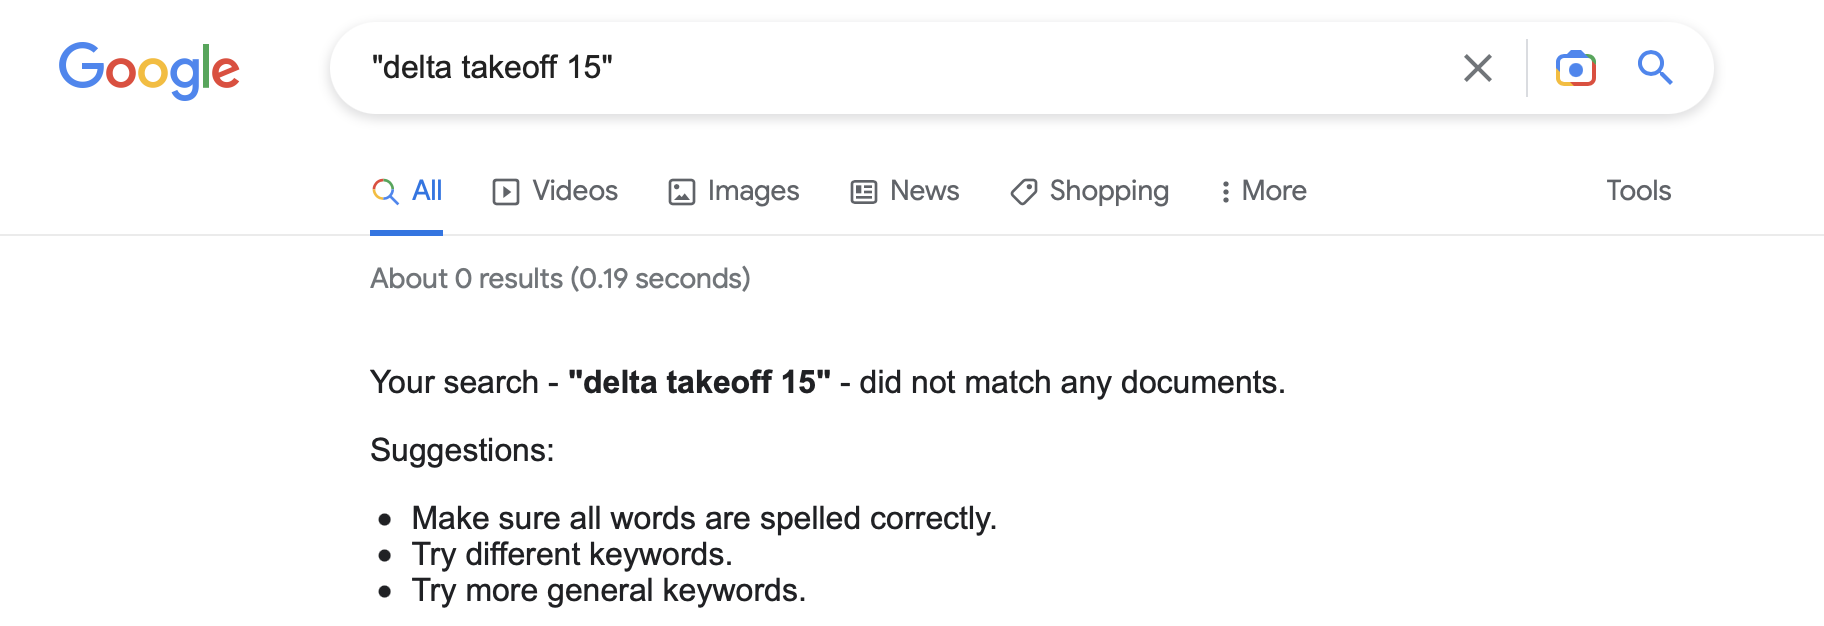Click the Google logo

pos(149,69)
